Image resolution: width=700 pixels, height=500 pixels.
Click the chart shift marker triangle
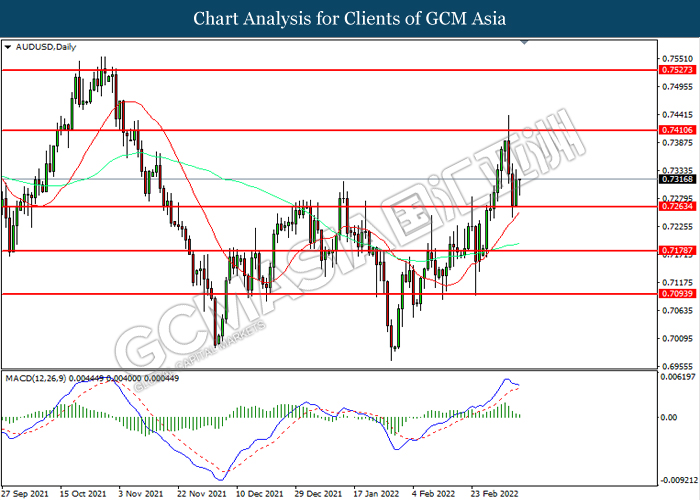pos(525,42)
